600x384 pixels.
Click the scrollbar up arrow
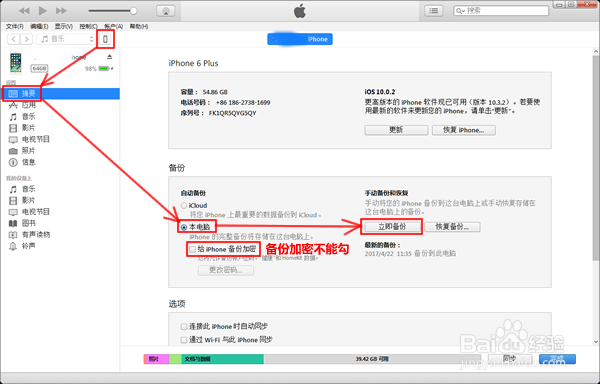click(x=596, y=51)
